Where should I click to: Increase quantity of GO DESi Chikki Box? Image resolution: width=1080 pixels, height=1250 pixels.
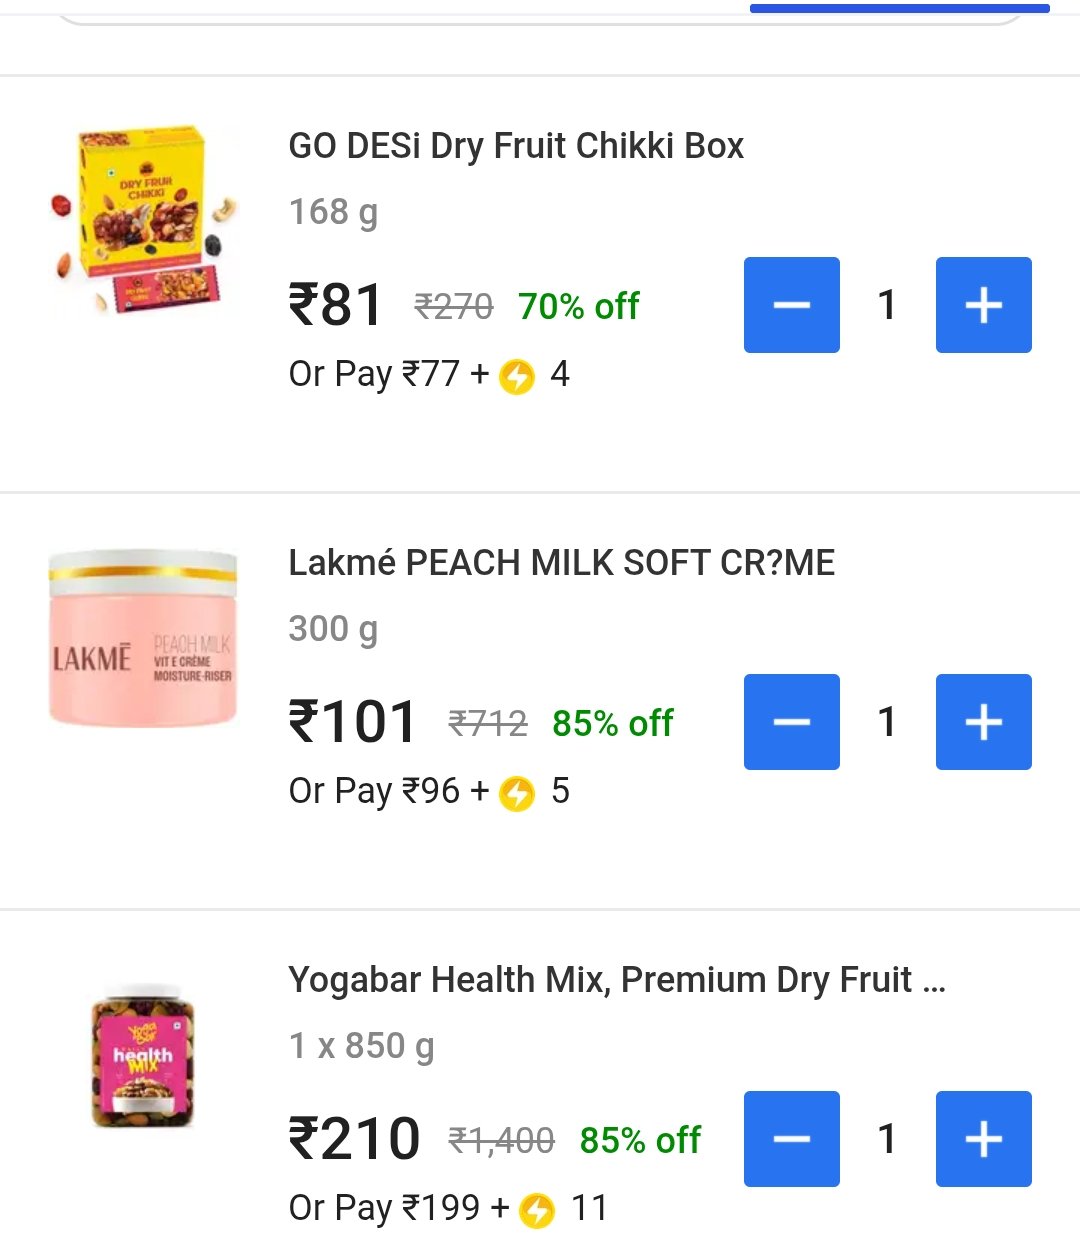pyautogui.click(x=983, y=305)
